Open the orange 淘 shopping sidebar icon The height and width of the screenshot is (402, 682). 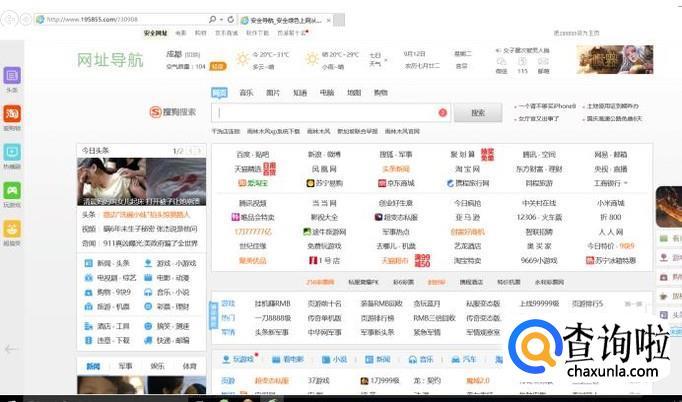coord(12,114)
